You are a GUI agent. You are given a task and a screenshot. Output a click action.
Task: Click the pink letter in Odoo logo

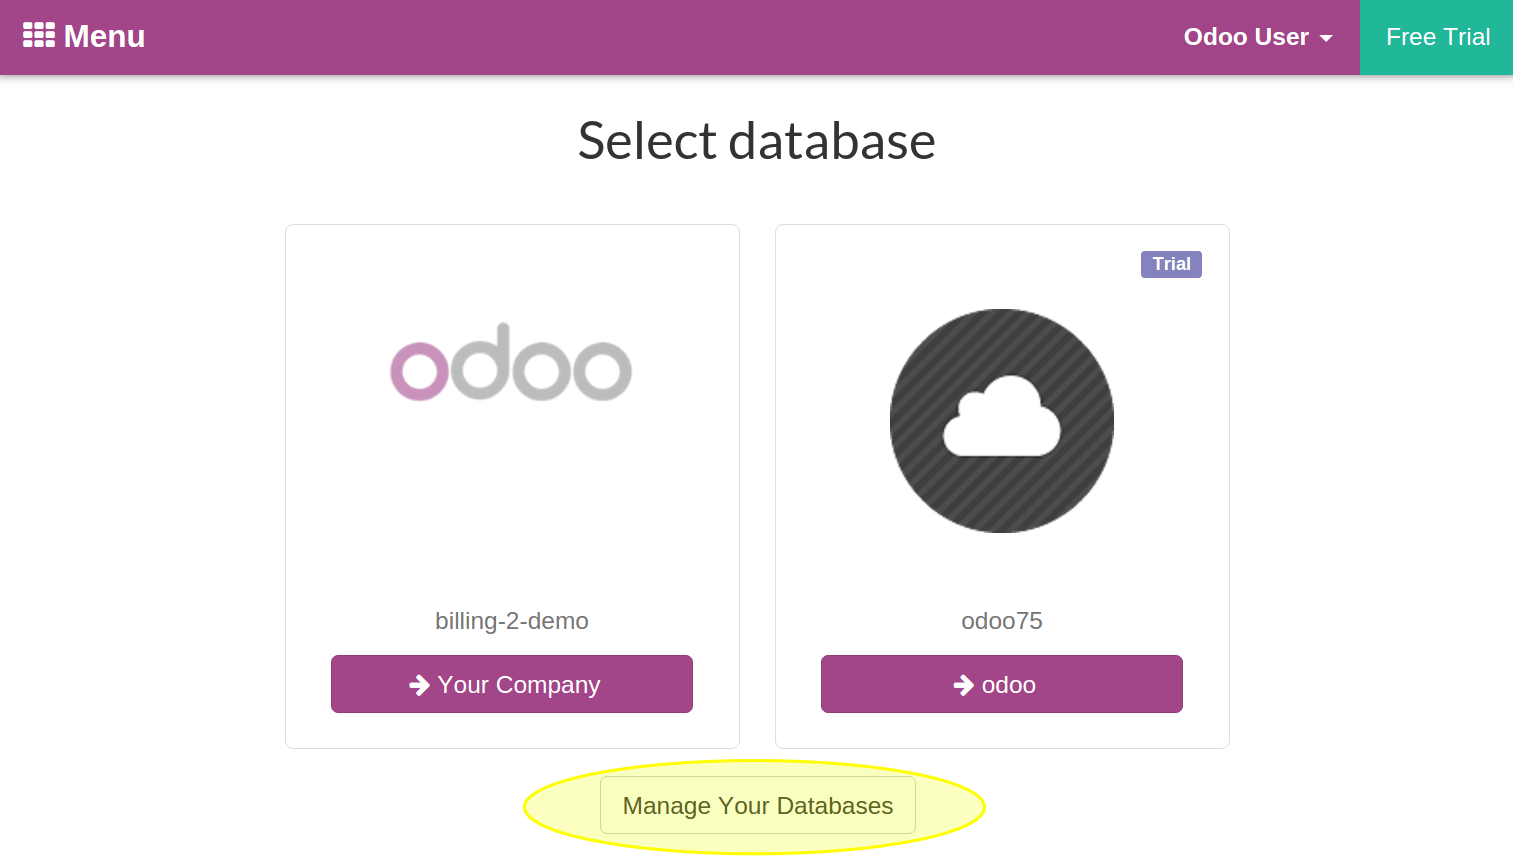(419, 372)
